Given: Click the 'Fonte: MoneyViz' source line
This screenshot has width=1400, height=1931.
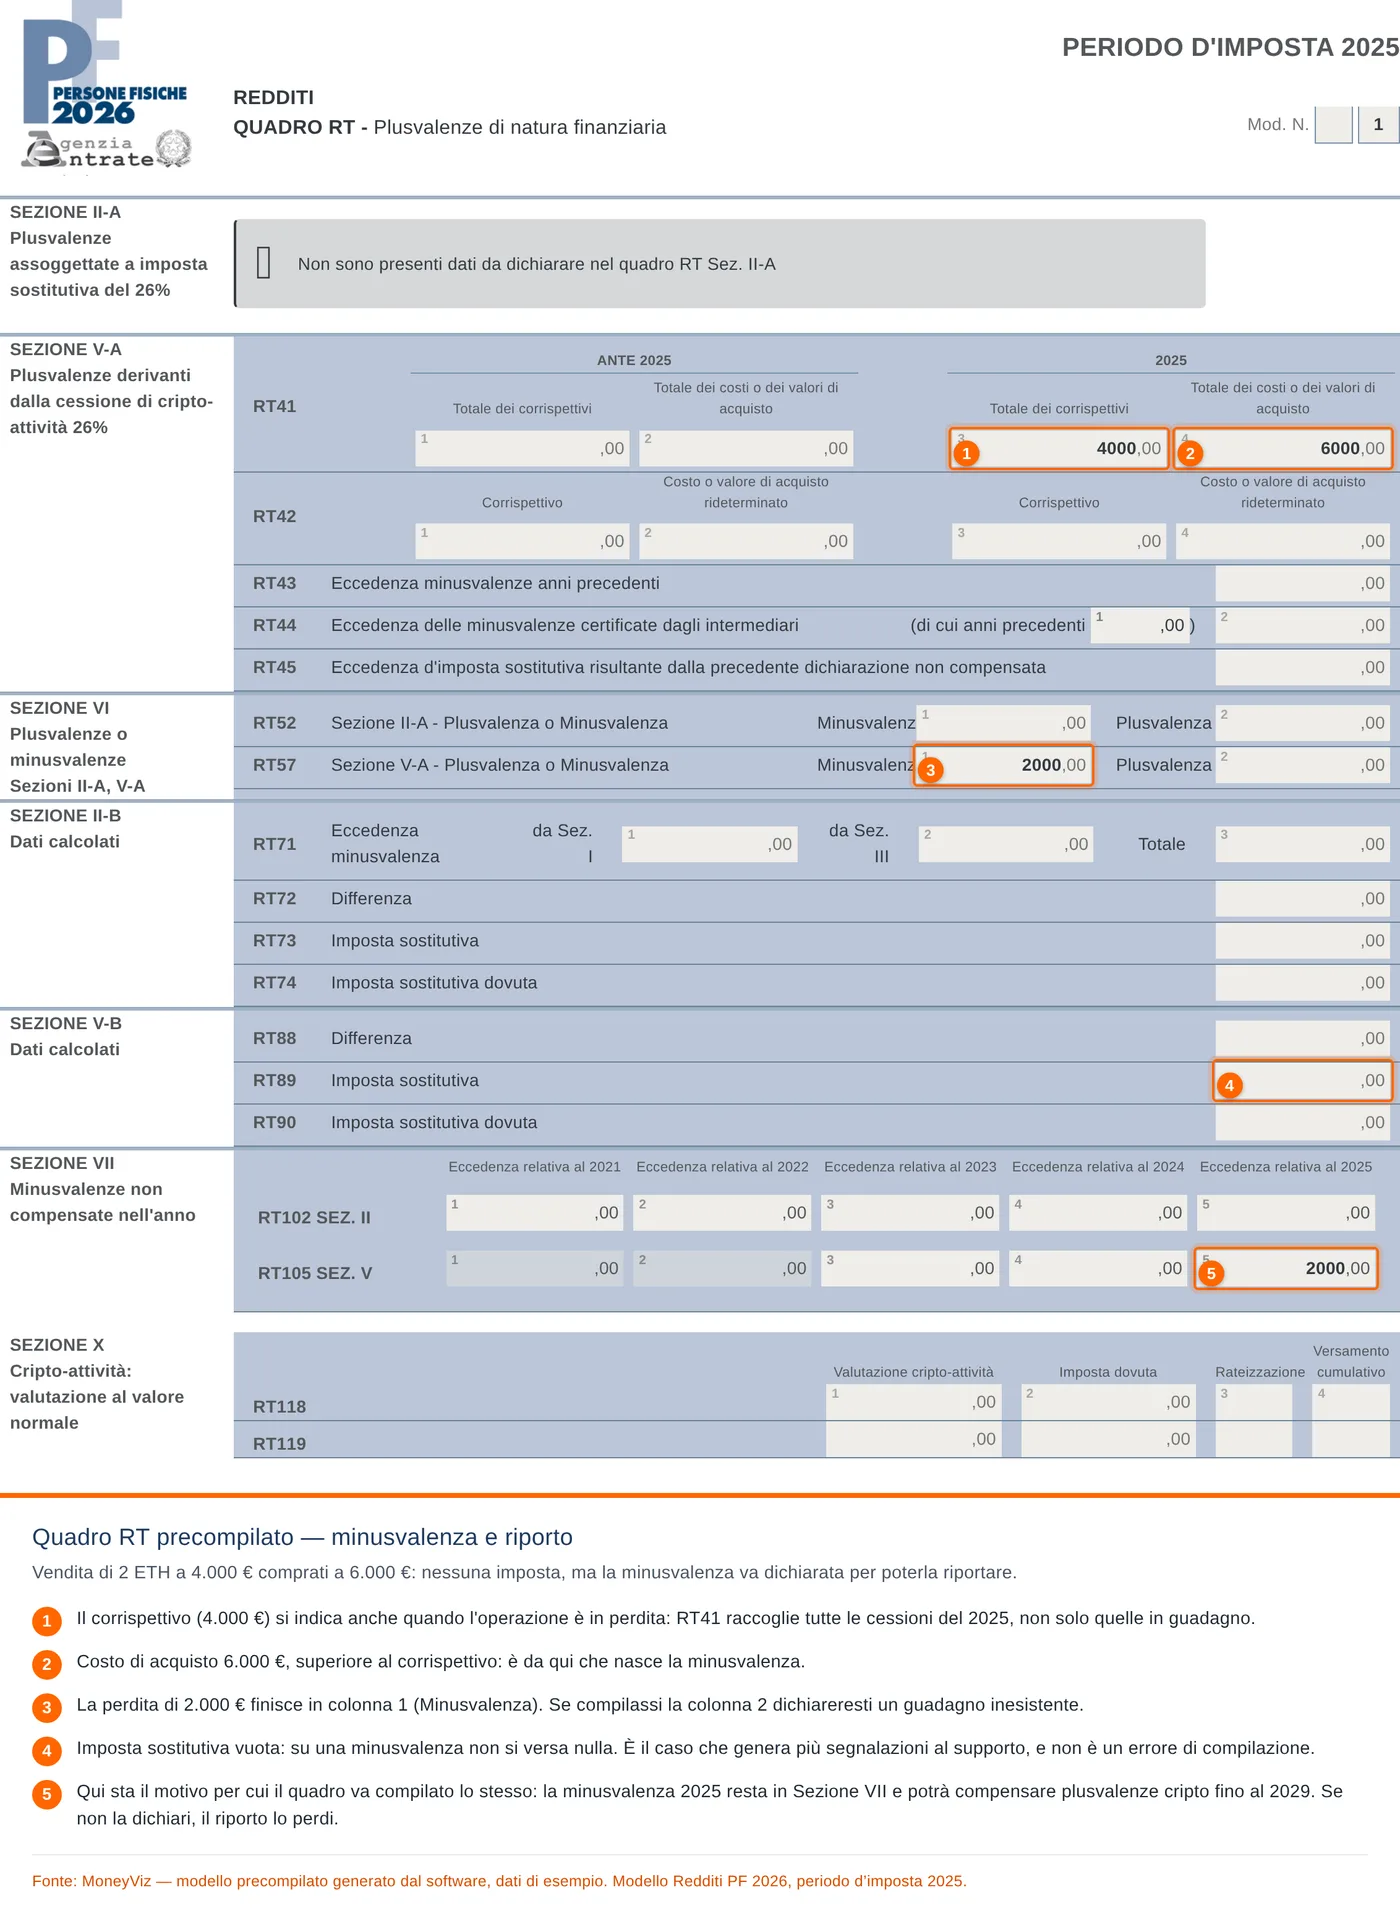Looking at the screenshot, I should (499, 1881).
